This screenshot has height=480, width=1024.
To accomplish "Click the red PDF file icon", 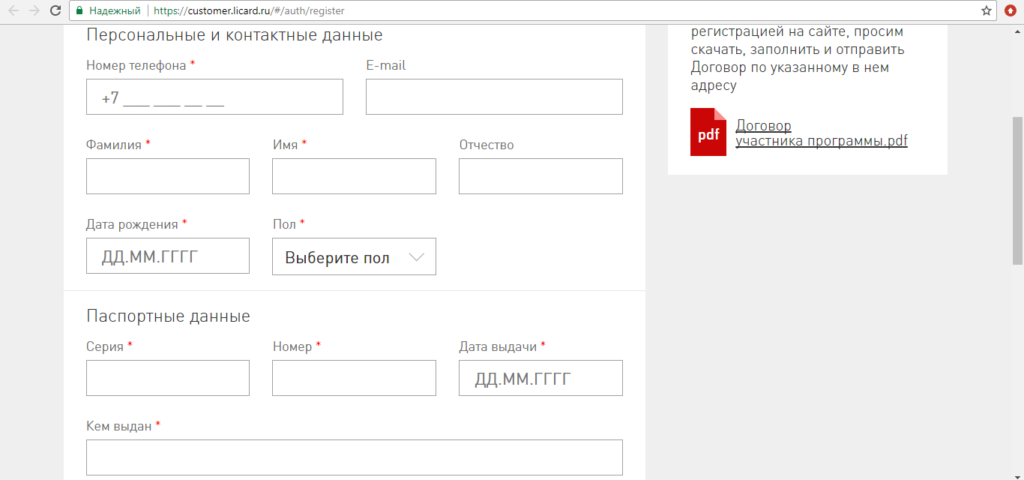I will 708,133.
